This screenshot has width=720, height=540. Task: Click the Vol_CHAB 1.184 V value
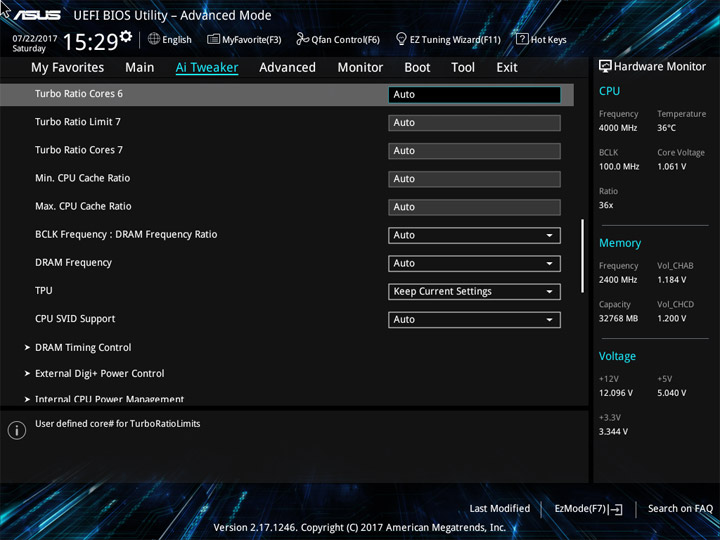[671, 280]
